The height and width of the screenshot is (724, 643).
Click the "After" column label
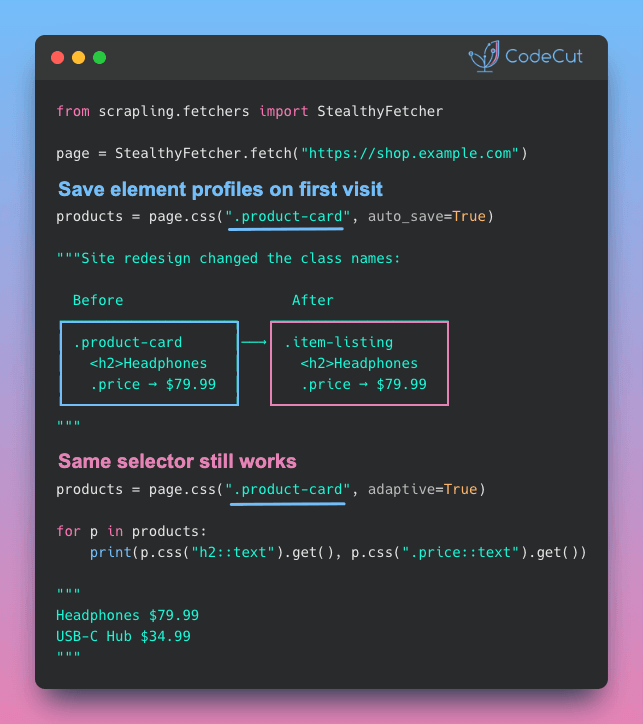(312, 300)
